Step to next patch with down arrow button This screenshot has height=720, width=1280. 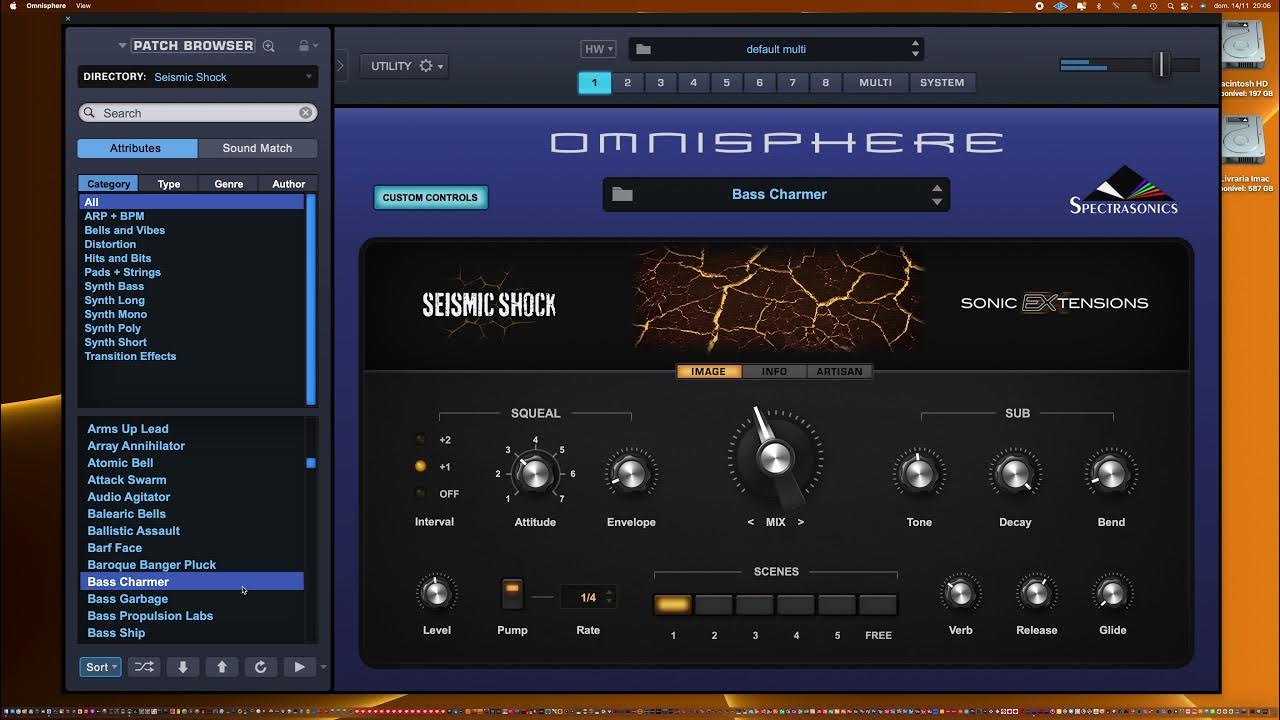(x=183, y=667)
